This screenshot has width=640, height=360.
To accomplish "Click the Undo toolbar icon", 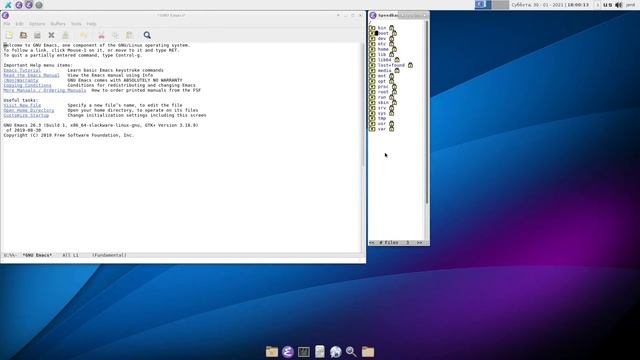I will [x=84, y=35].
